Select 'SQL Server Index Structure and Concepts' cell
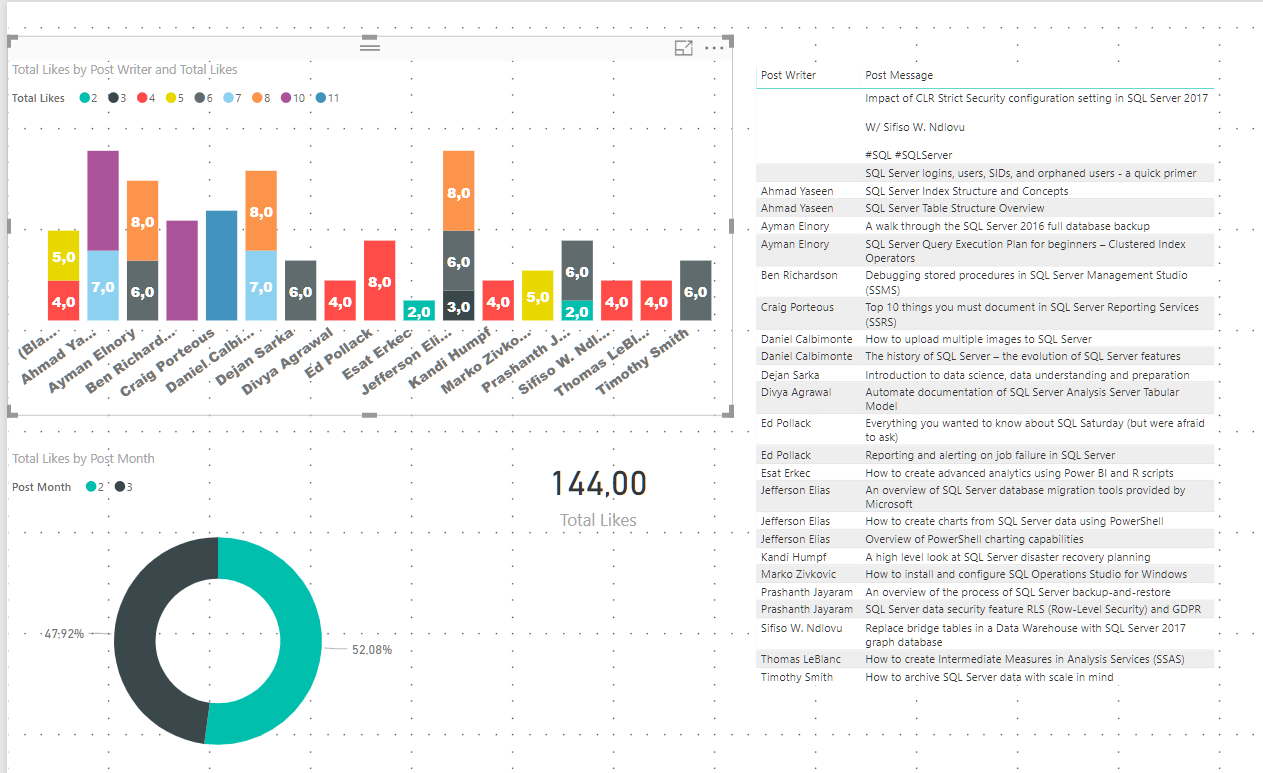The width and height of the screenshot is (1263, 773). pos(967,191)
